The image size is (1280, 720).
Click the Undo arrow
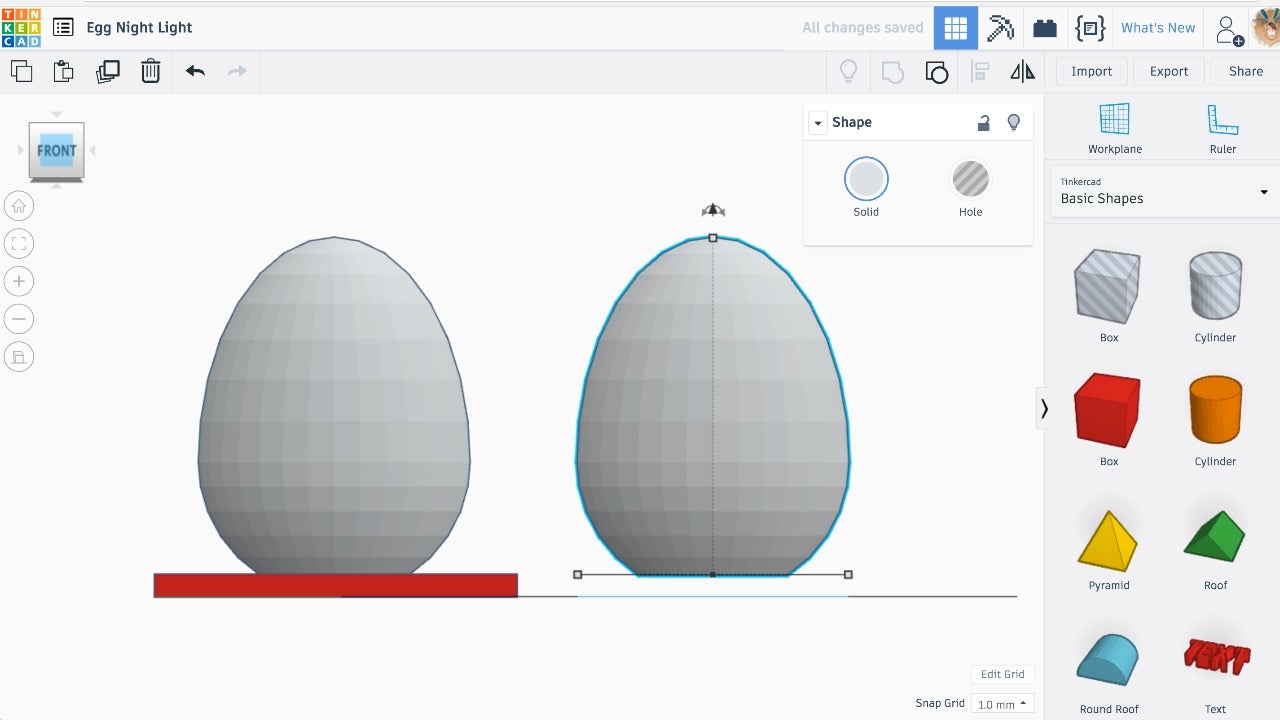(195, 71)
